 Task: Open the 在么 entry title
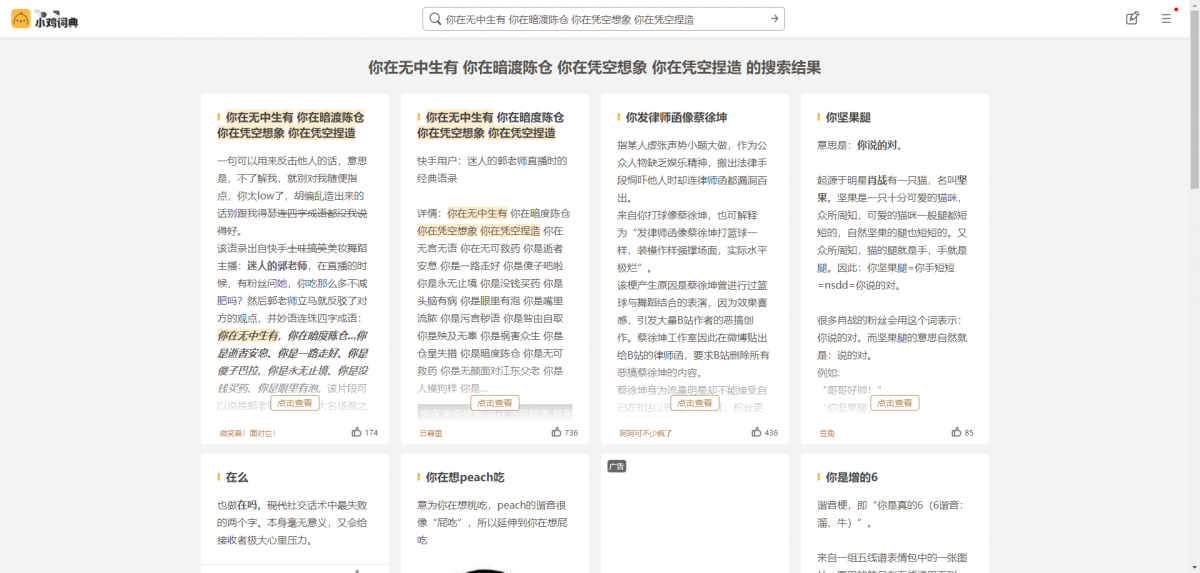click(236, 477)
